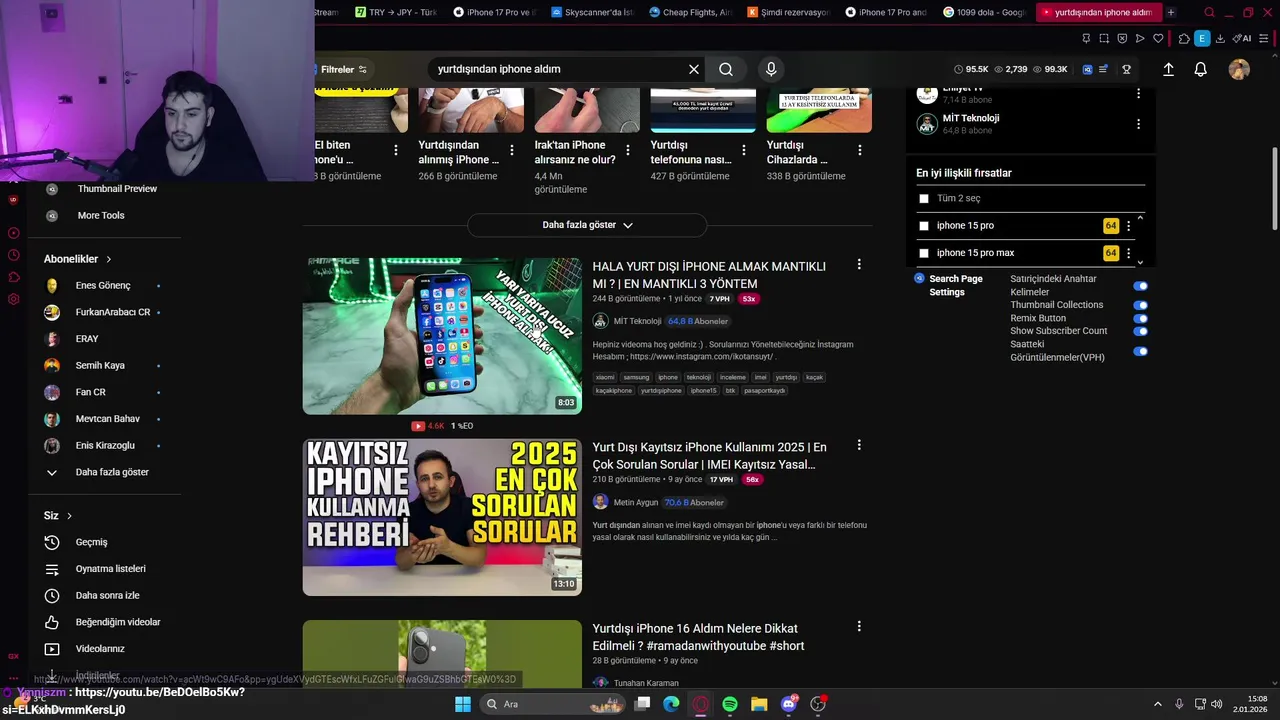
Task: Open Enes Gönenç subscription
Action: point(103,286)
